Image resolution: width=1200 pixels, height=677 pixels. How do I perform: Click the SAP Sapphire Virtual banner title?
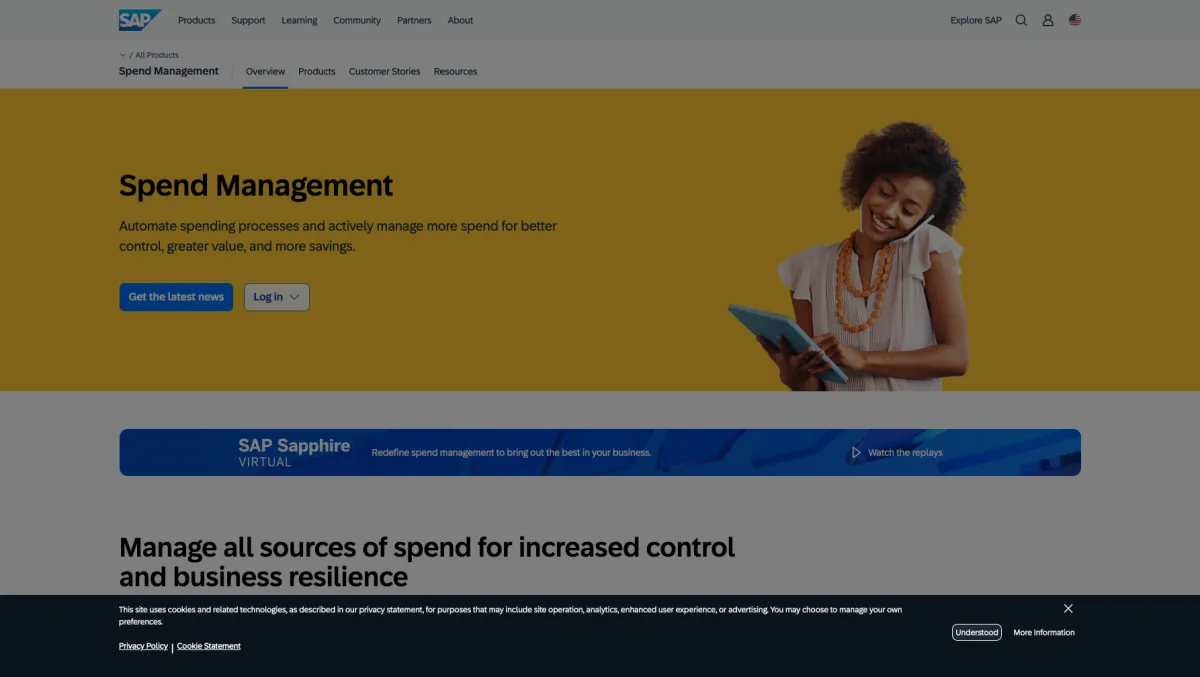294,452
